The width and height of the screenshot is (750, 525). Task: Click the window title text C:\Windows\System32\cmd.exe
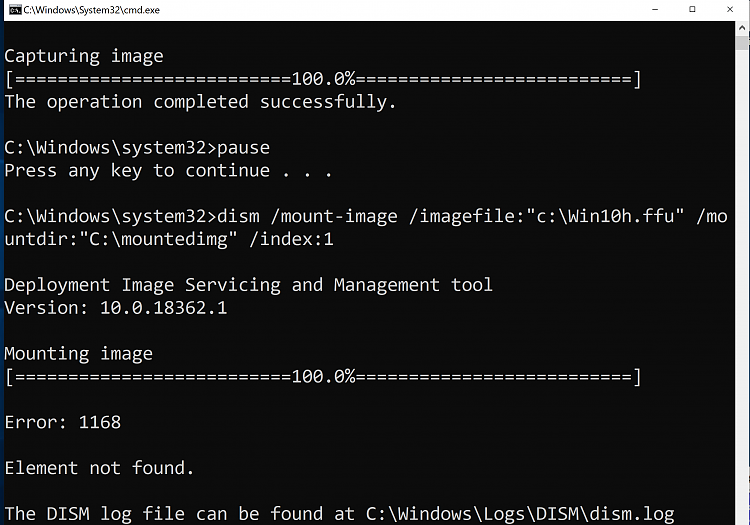click(x=91, y=10)
